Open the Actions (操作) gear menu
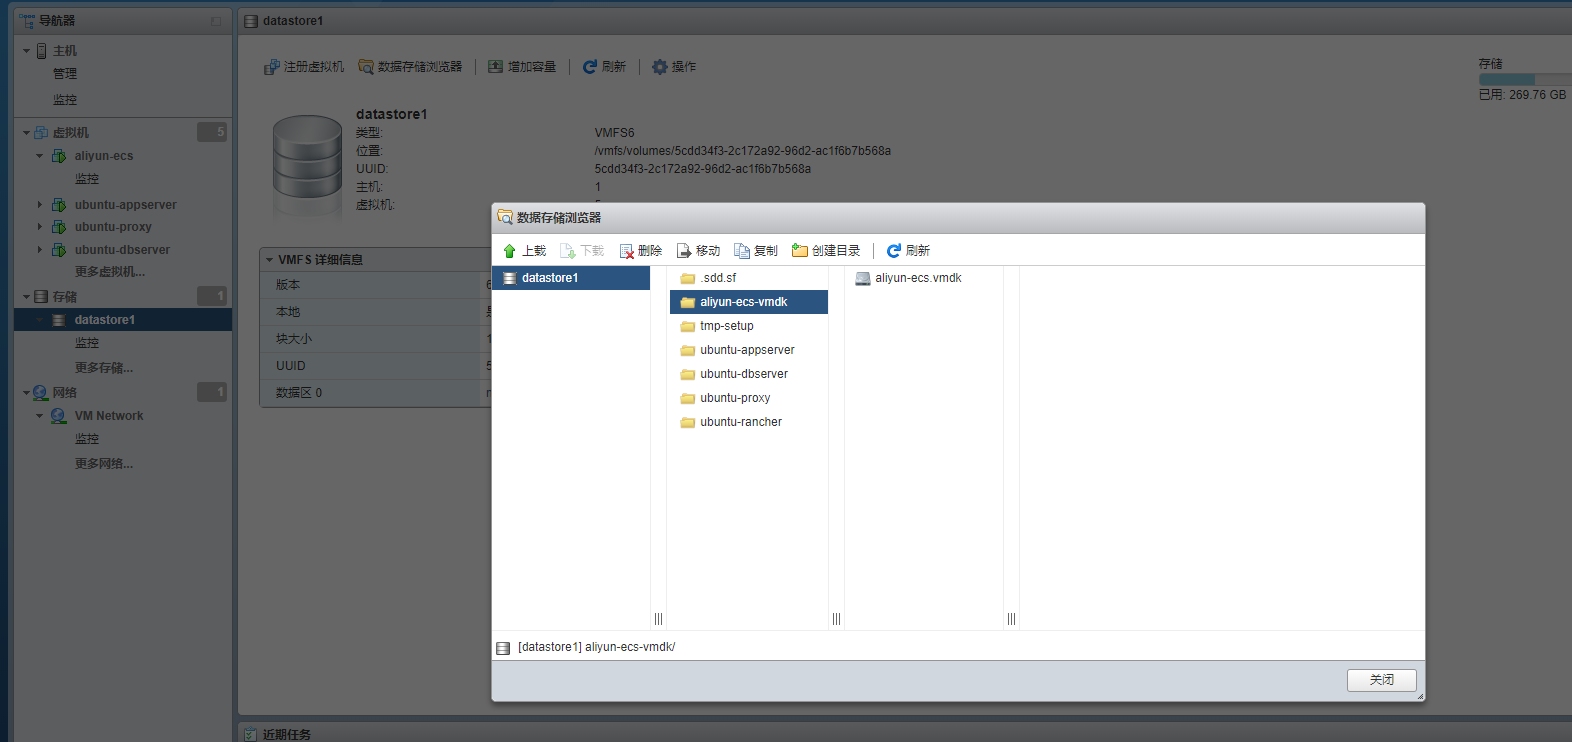1572x742 pixels. pyautogui.click(x=660, y=67)
